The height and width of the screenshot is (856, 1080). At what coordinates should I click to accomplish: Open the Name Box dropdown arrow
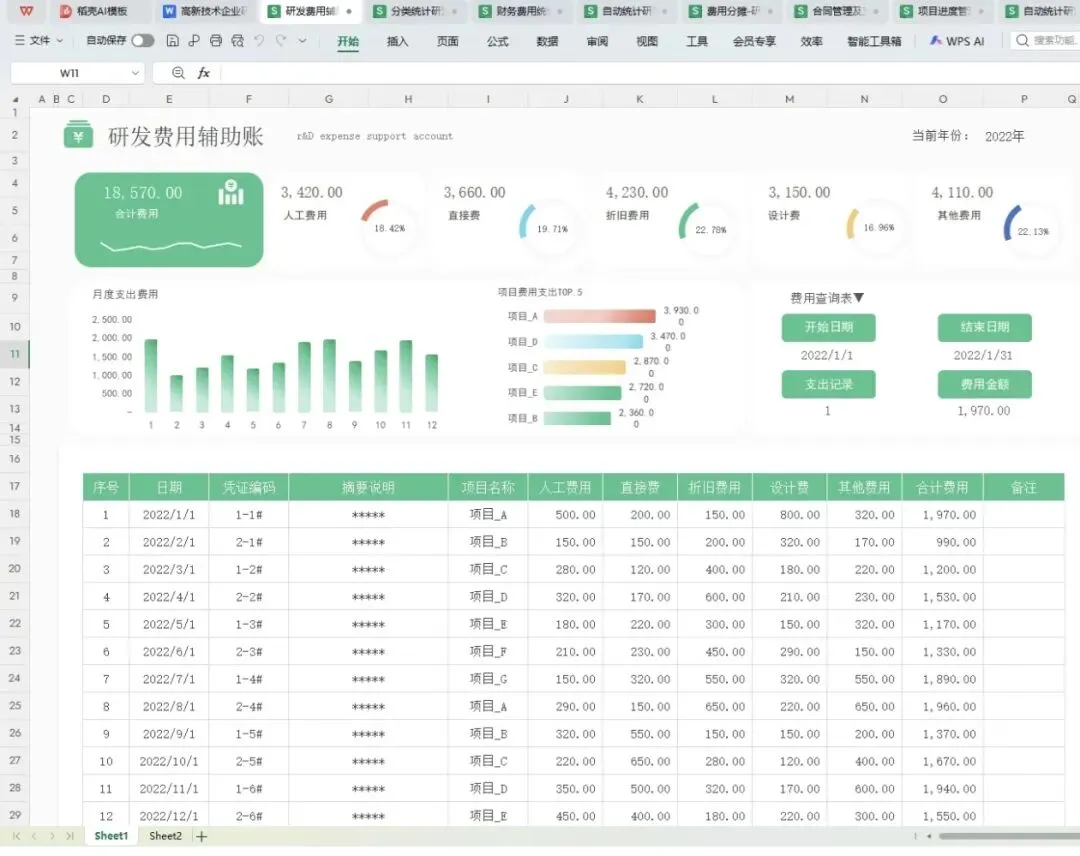tap(135, 72)
